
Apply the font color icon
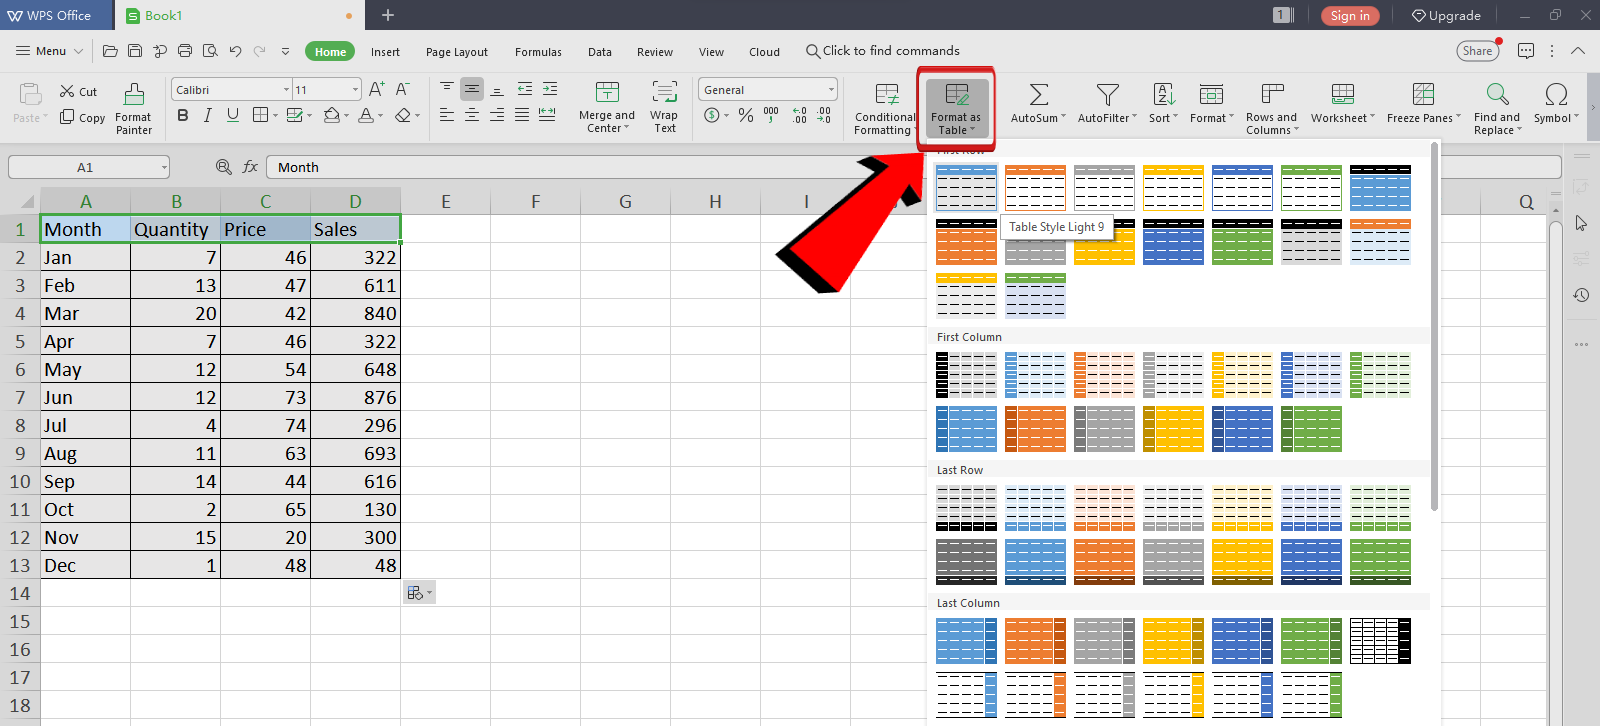tap(366, 115)
